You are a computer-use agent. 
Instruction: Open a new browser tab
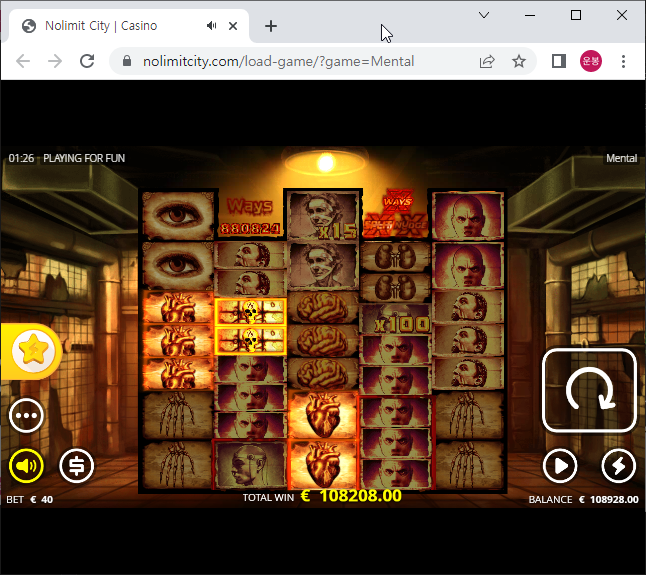271,26
